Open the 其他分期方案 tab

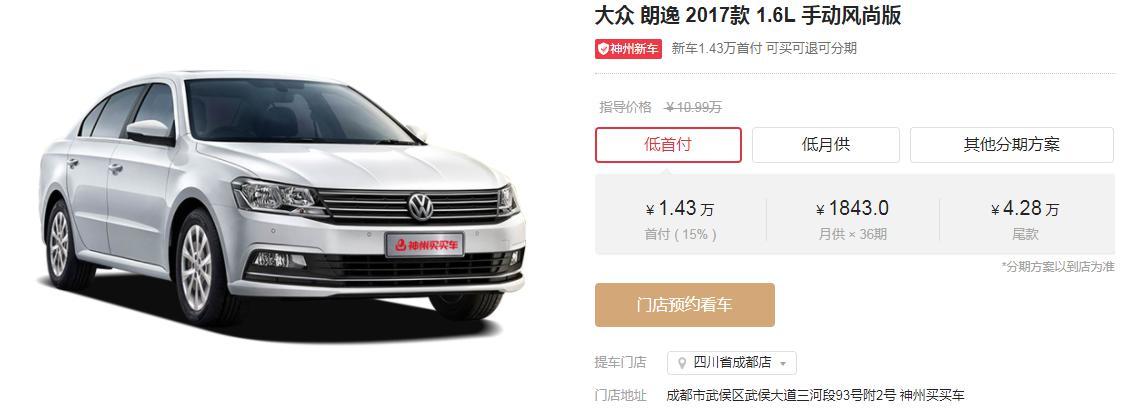pyautogui.click(x=1011, y=144)
